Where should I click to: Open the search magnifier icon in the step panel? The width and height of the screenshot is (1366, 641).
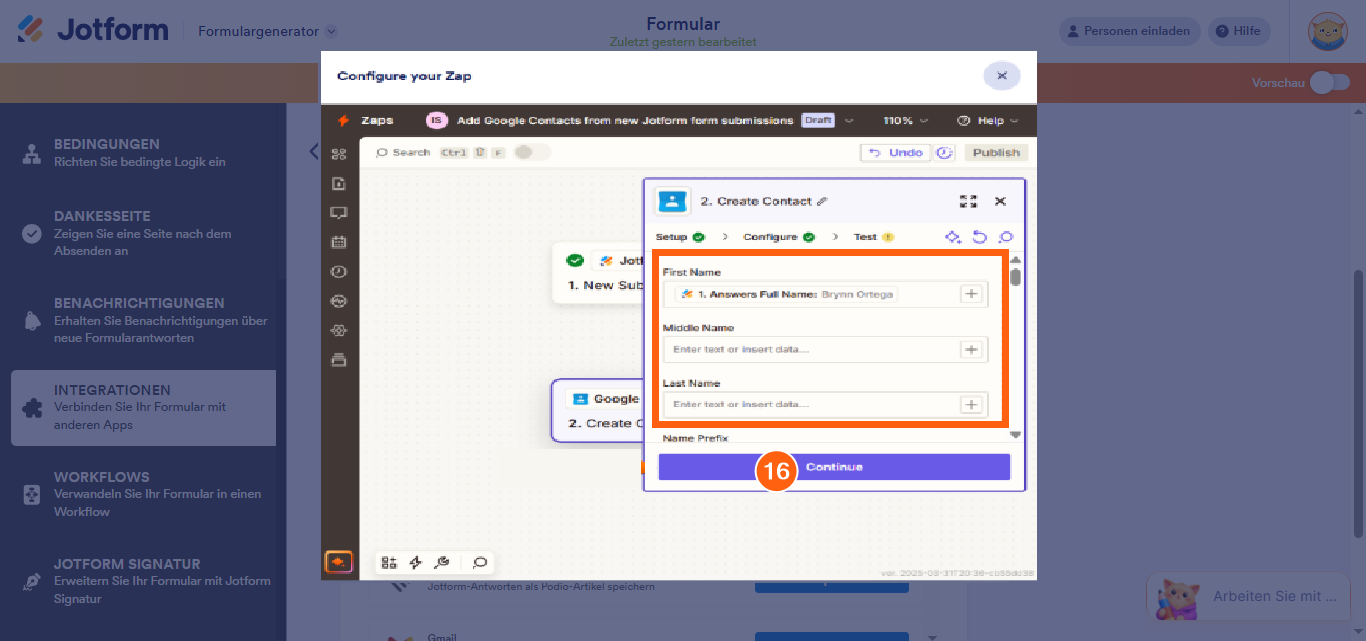point(1005,237)
